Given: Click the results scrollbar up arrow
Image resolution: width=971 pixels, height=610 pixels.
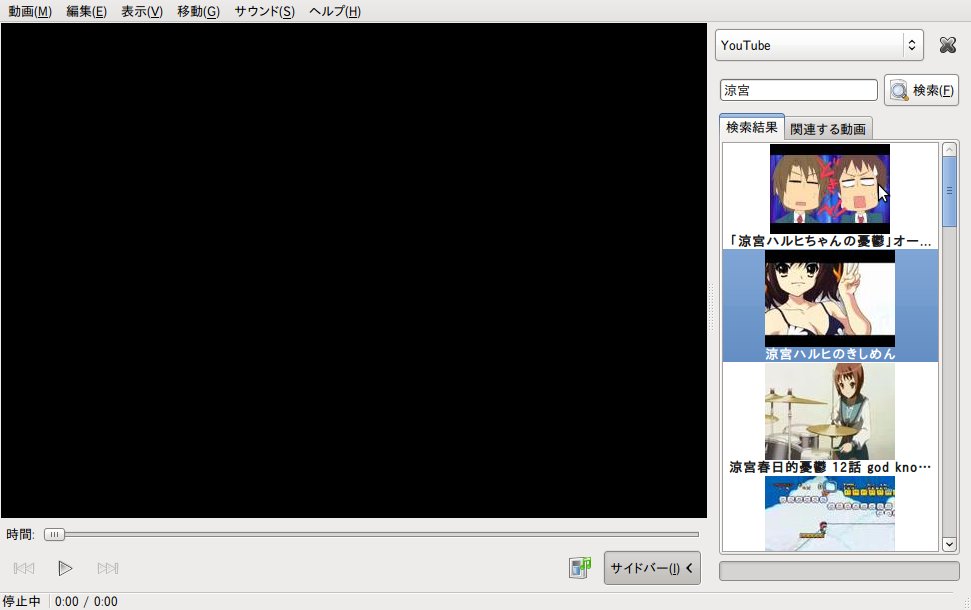Looking at the screenshot, I should pyautogui.click(x=949, y=149).
